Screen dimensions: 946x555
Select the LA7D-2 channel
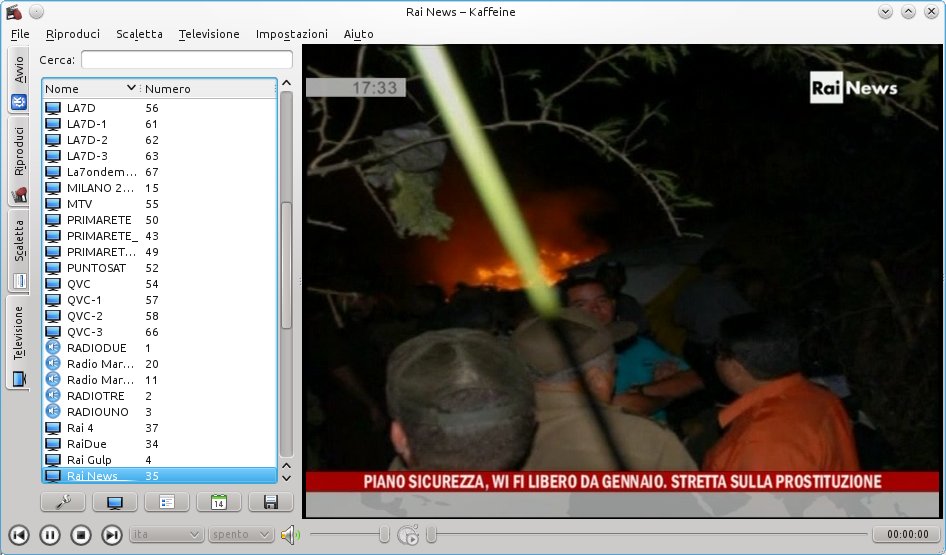pyautogui.click(x=159, y=140)
